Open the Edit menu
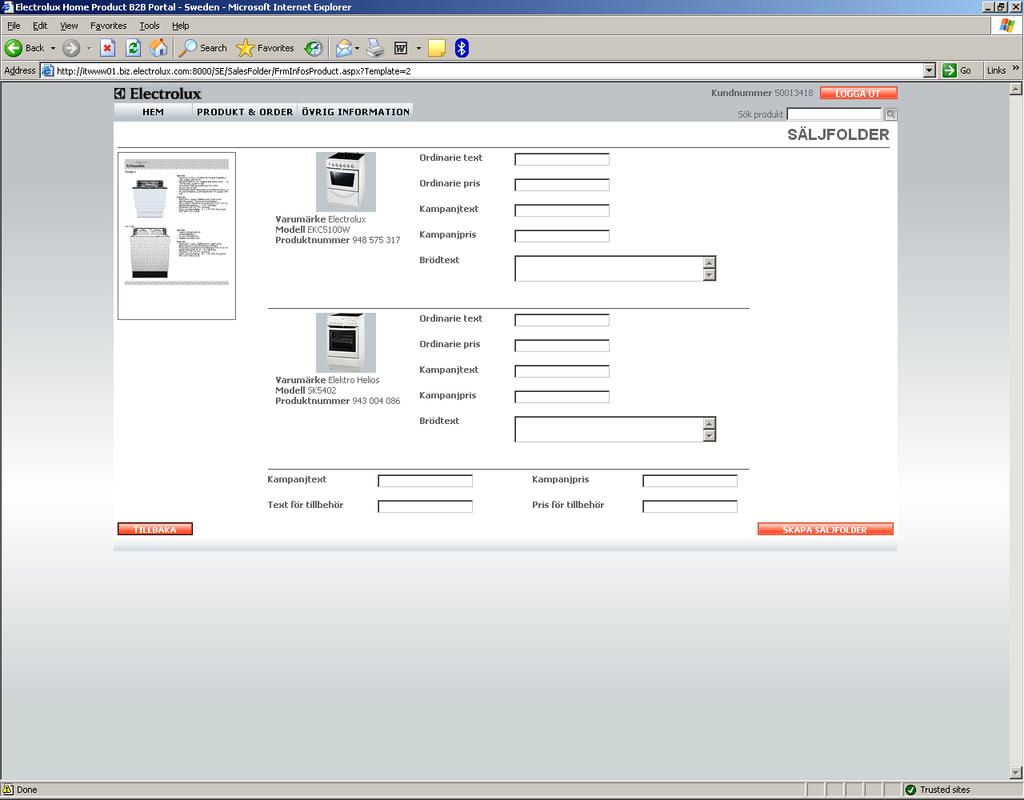This screenshot has height=800, width=1024. 40,26
